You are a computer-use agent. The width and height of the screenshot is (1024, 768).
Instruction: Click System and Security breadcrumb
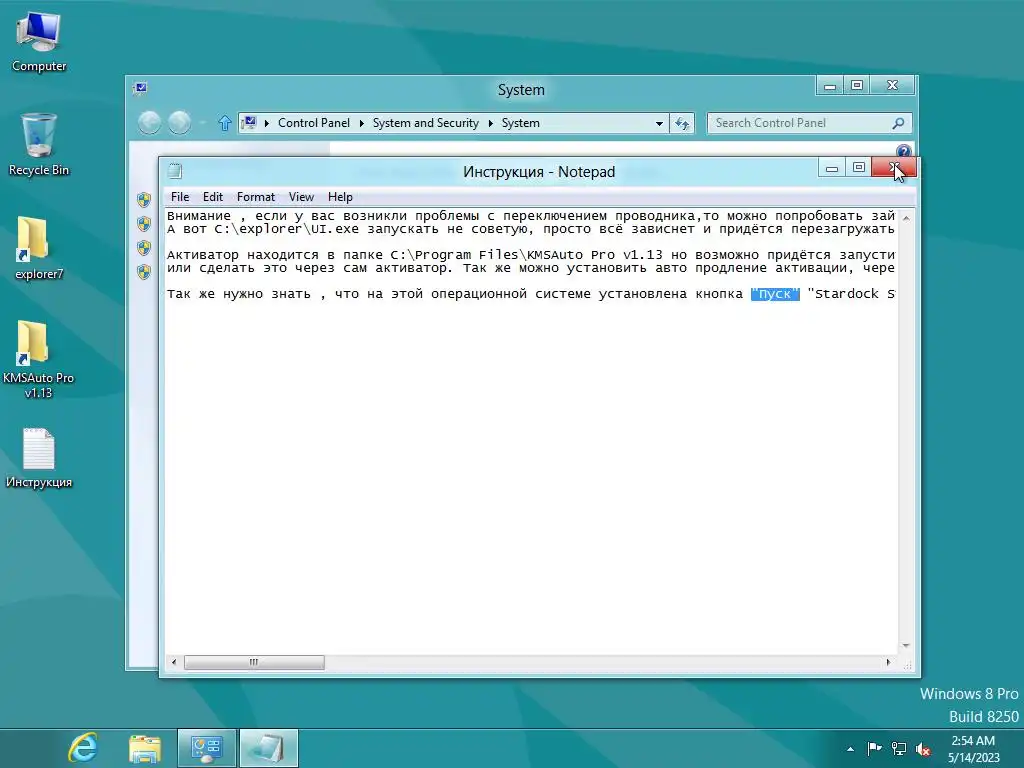coord(426,123)
